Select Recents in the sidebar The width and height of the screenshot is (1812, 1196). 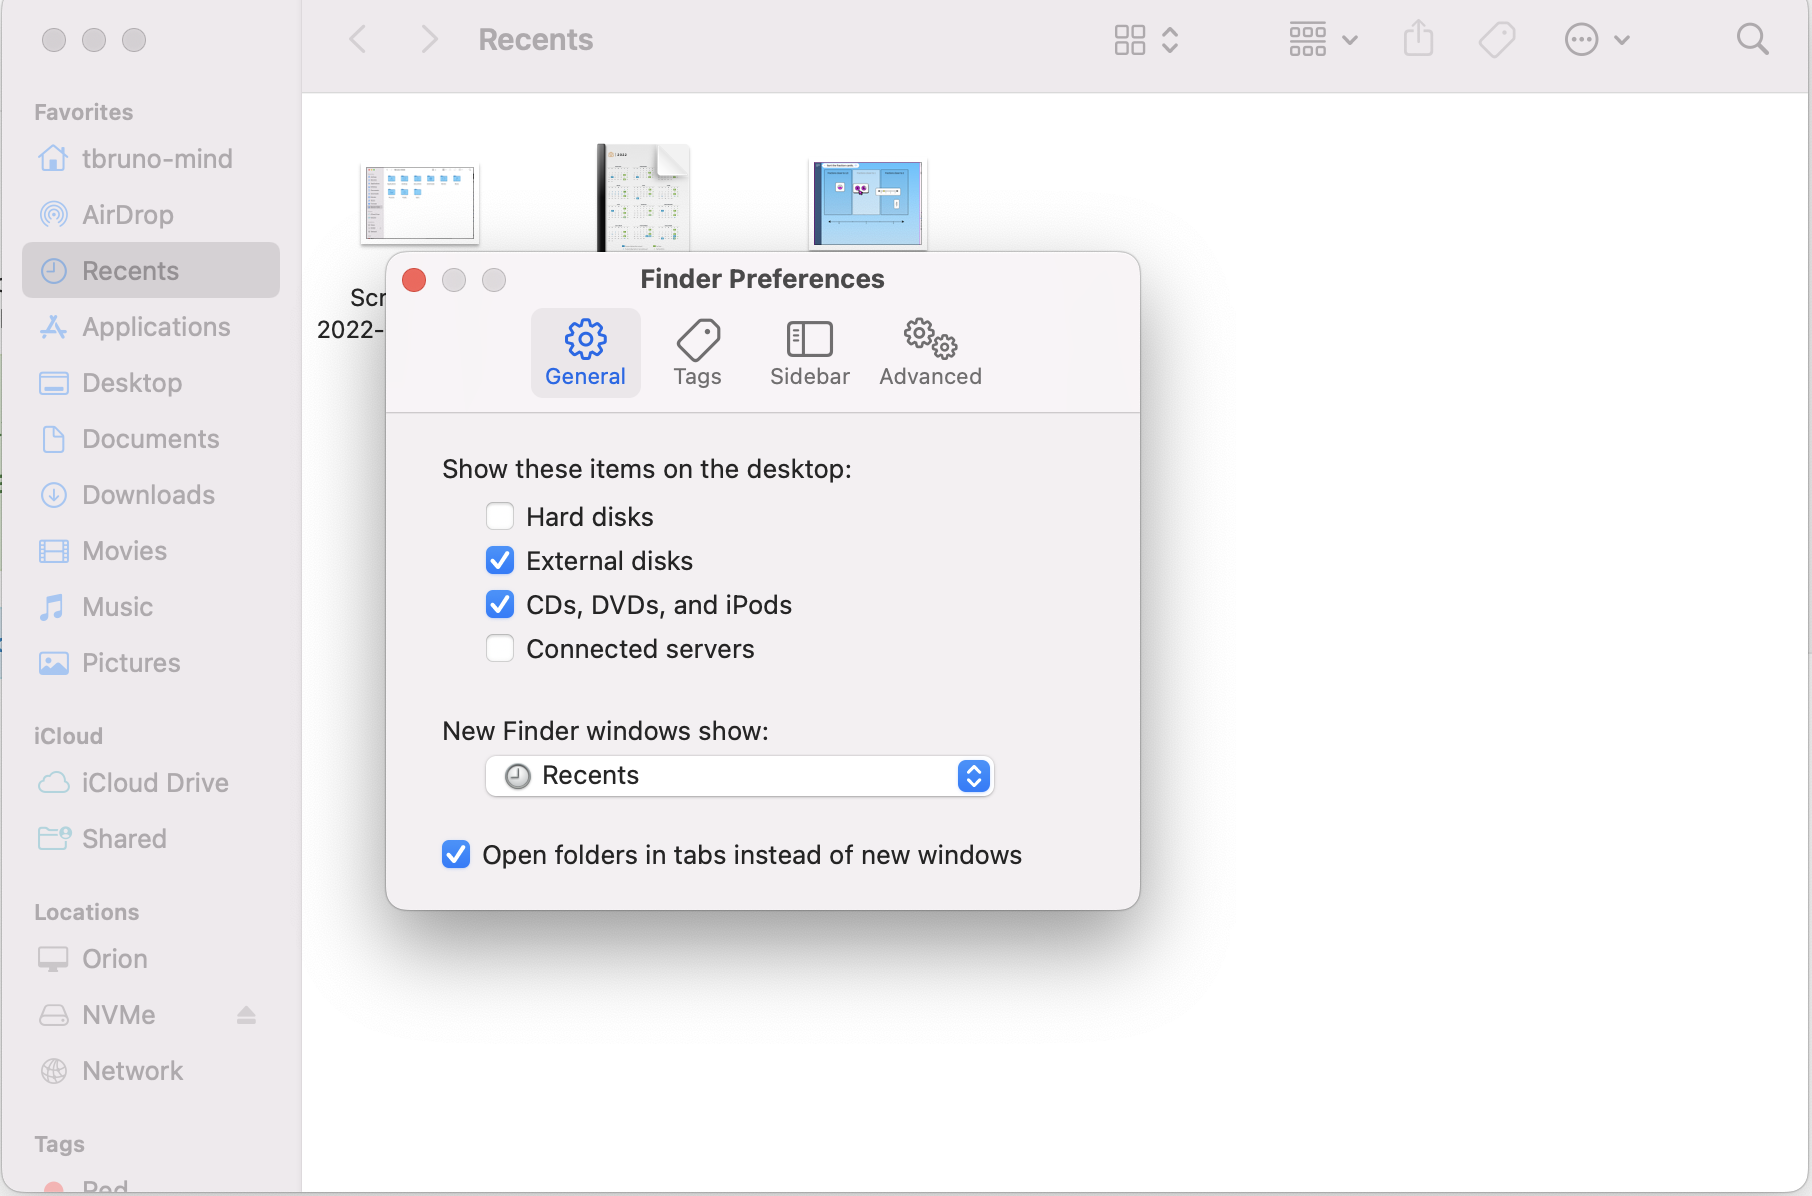coord(151,270)
